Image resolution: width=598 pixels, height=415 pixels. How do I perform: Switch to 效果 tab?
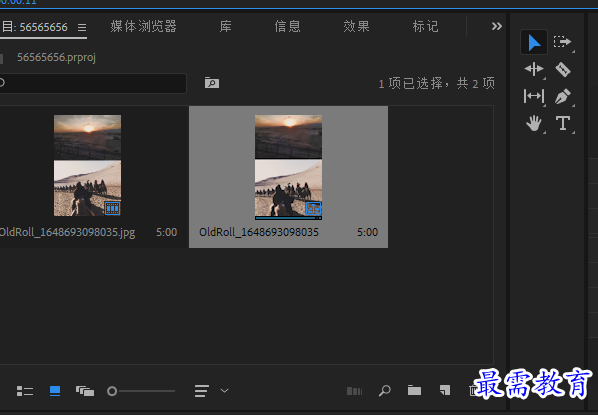click(x=356, y=26)
